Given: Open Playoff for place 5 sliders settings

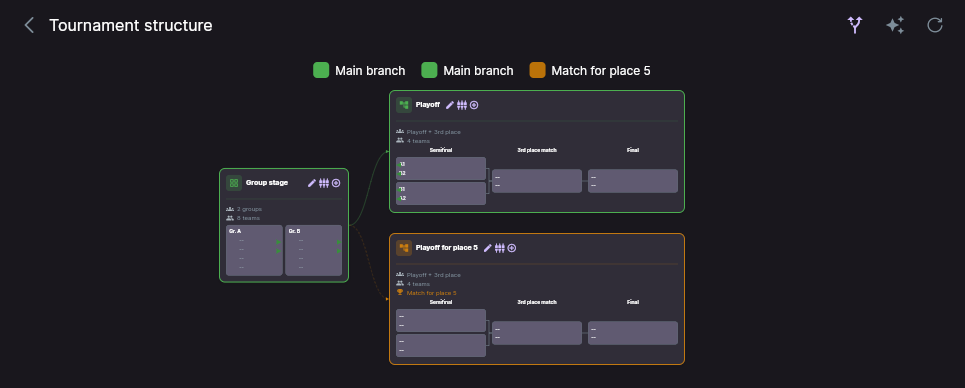Looking at the screenshot, I should pos(500,248).
